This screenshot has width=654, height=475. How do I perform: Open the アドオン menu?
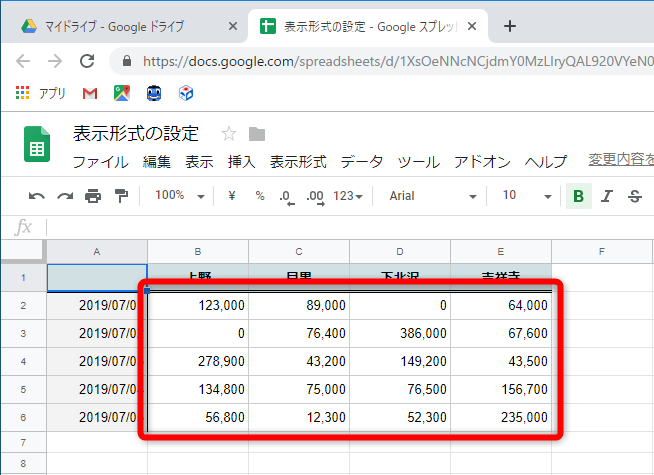pos(482,162)
